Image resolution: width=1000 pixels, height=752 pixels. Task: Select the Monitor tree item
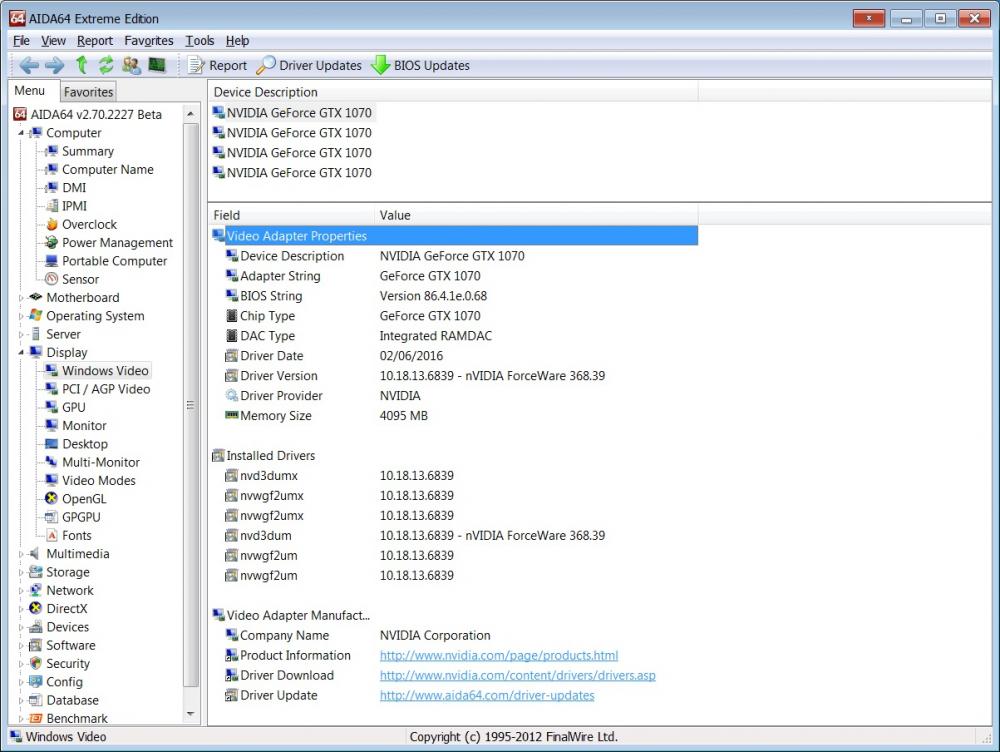pos(84,425)
